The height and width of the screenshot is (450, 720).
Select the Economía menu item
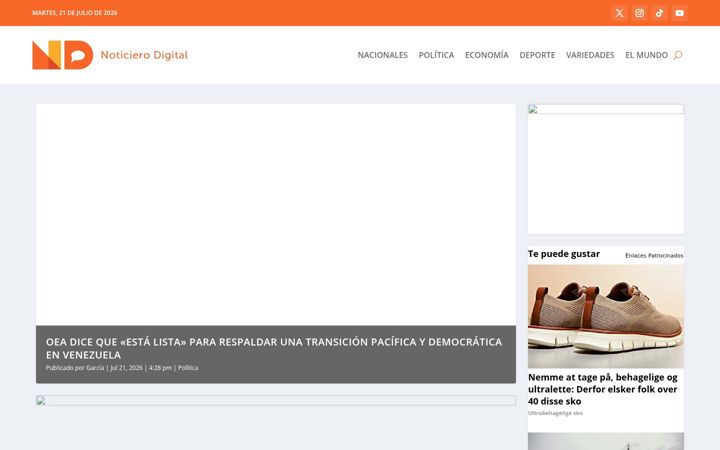click(487, 55)
